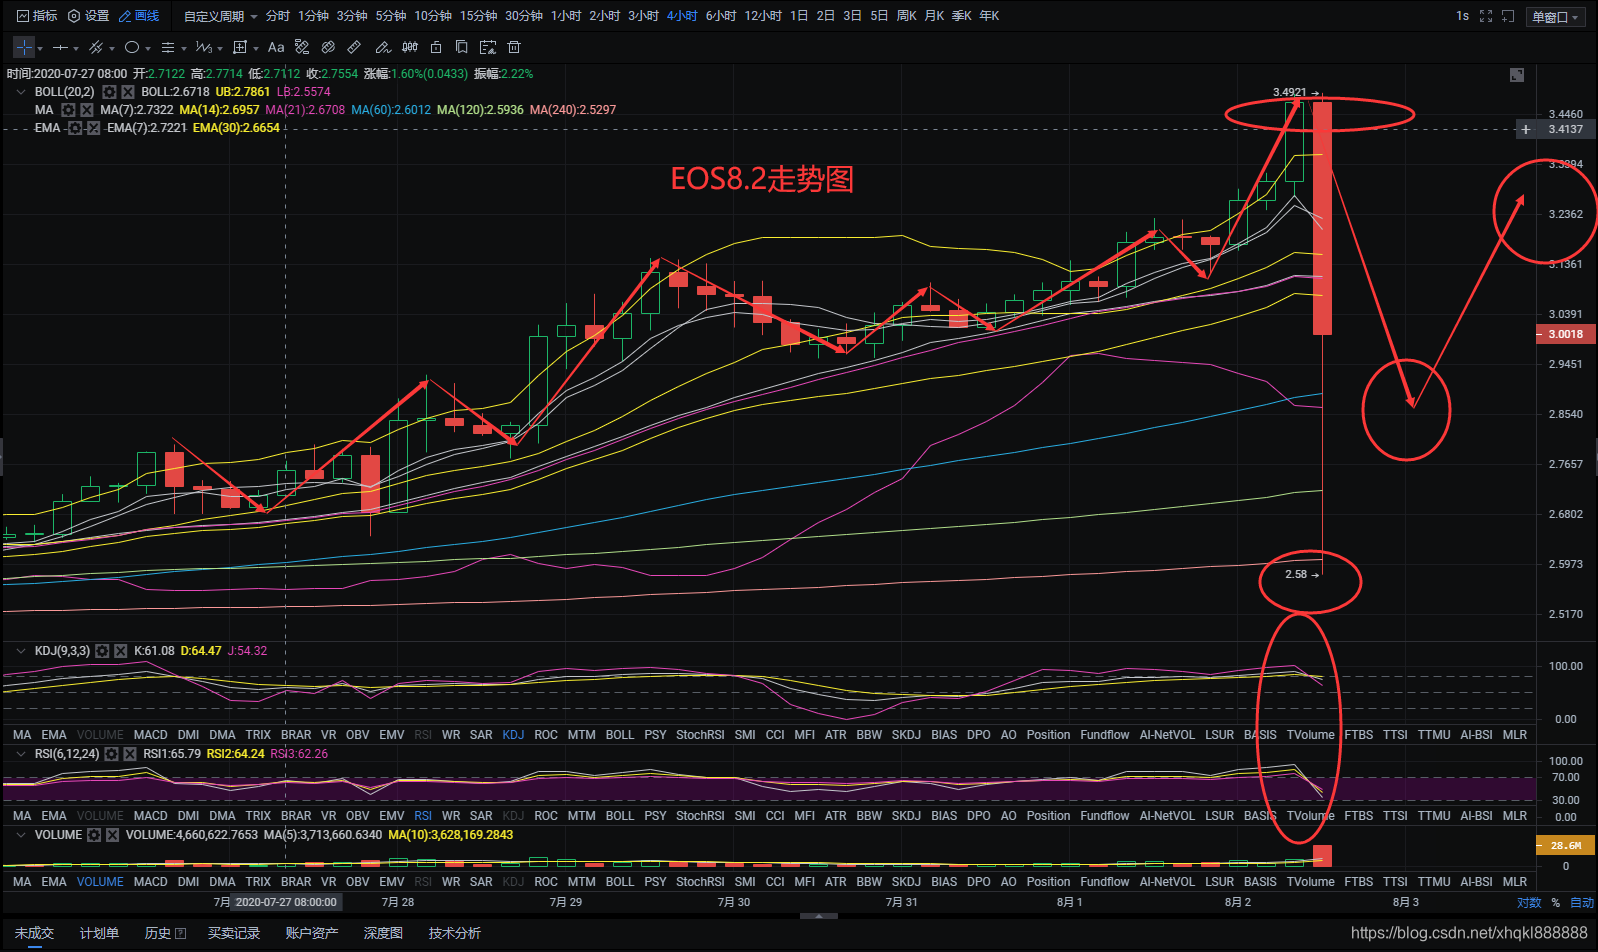Open the 未成交 open orders tab
1598x952 pixels.
click(x=34, y=933)
